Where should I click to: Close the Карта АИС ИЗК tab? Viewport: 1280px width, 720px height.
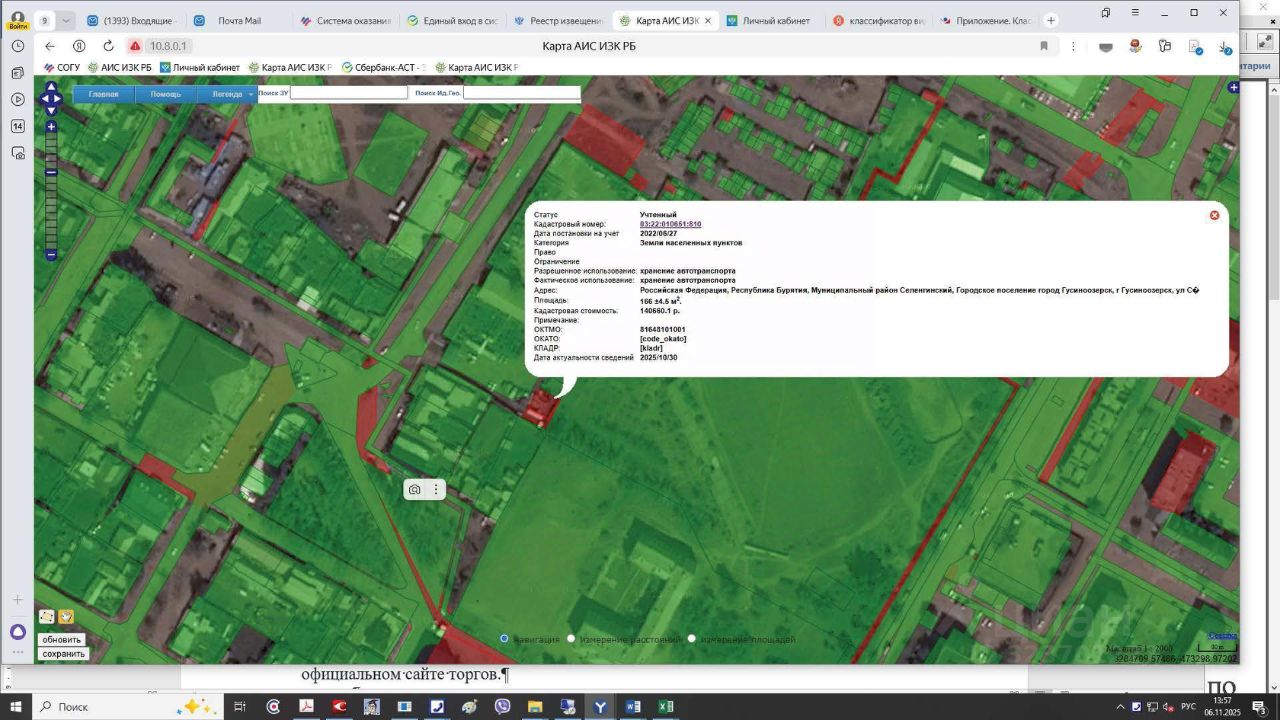point(708,20)
